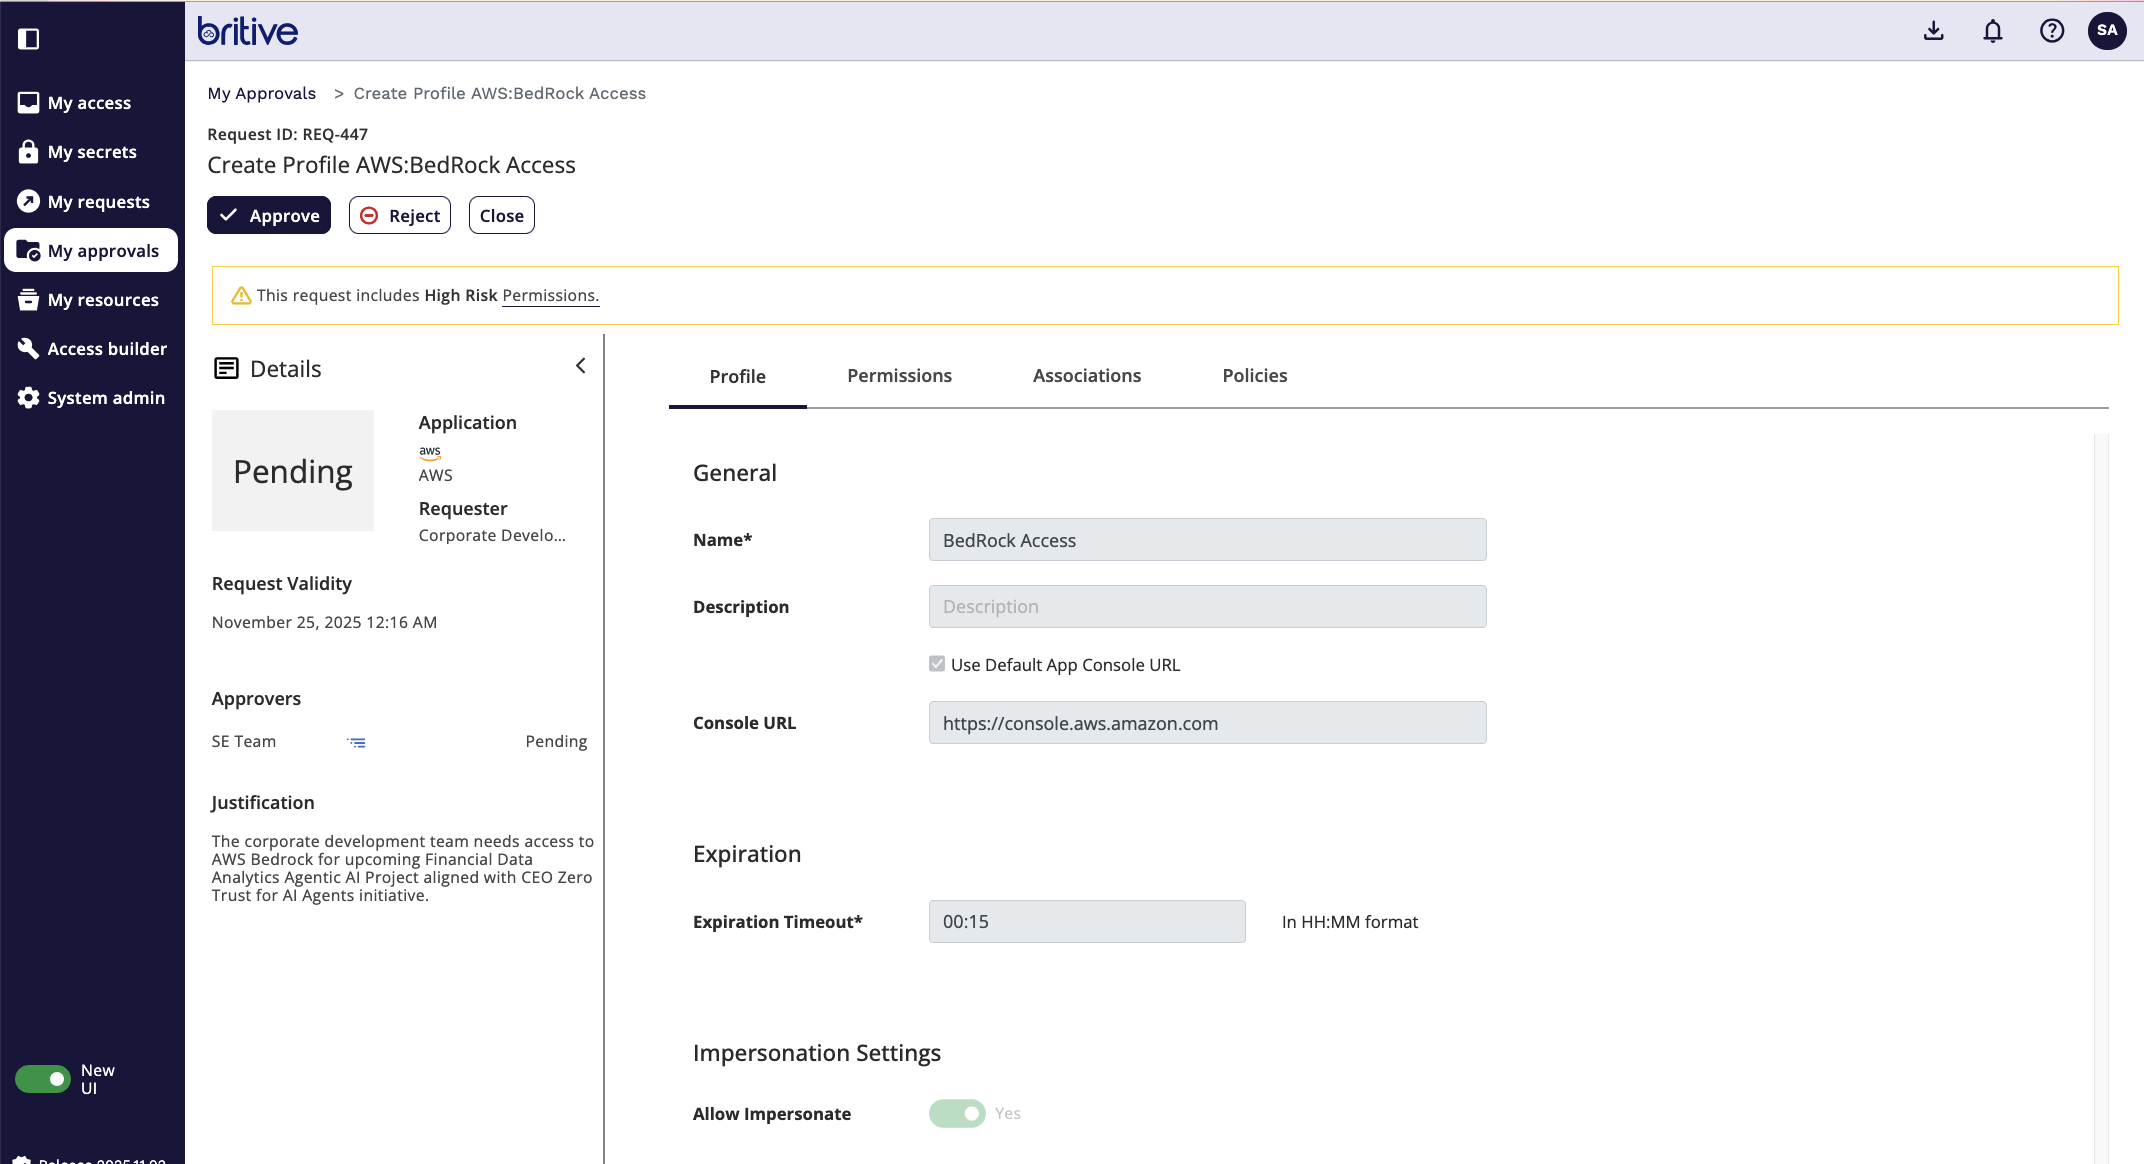
Task: Click the Expiration Timeout input field
Action: point(1086,922)
